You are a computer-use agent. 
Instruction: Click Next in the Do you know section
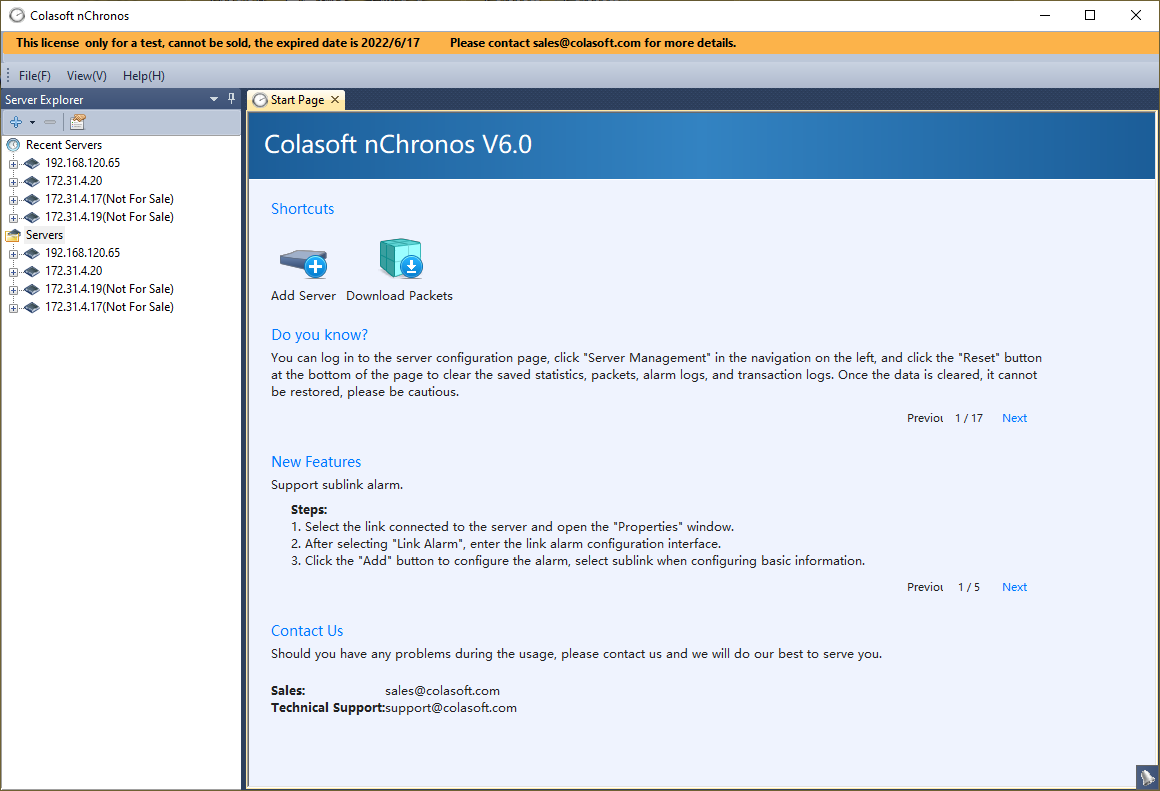pos(1014,418)
